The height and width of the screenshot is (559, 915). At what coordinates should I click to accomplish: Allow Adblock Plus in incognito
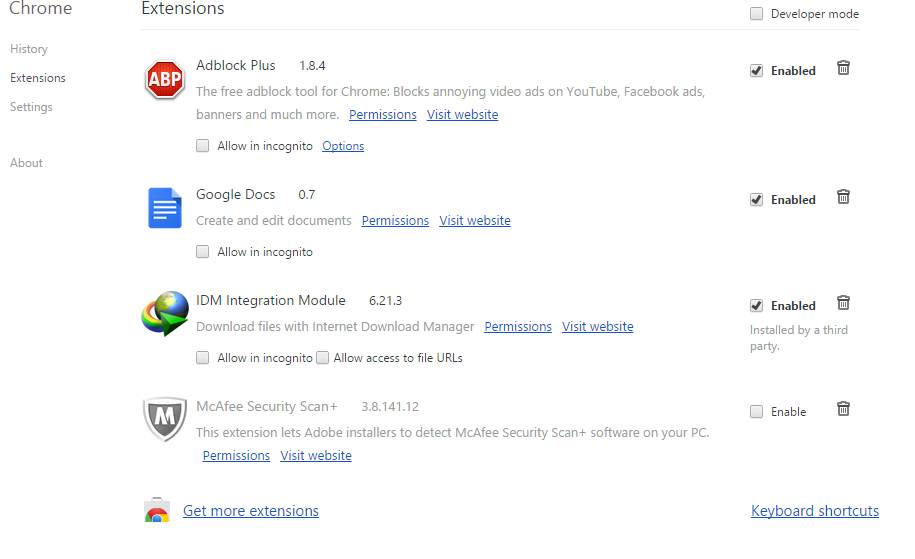(x=202, y=145)
